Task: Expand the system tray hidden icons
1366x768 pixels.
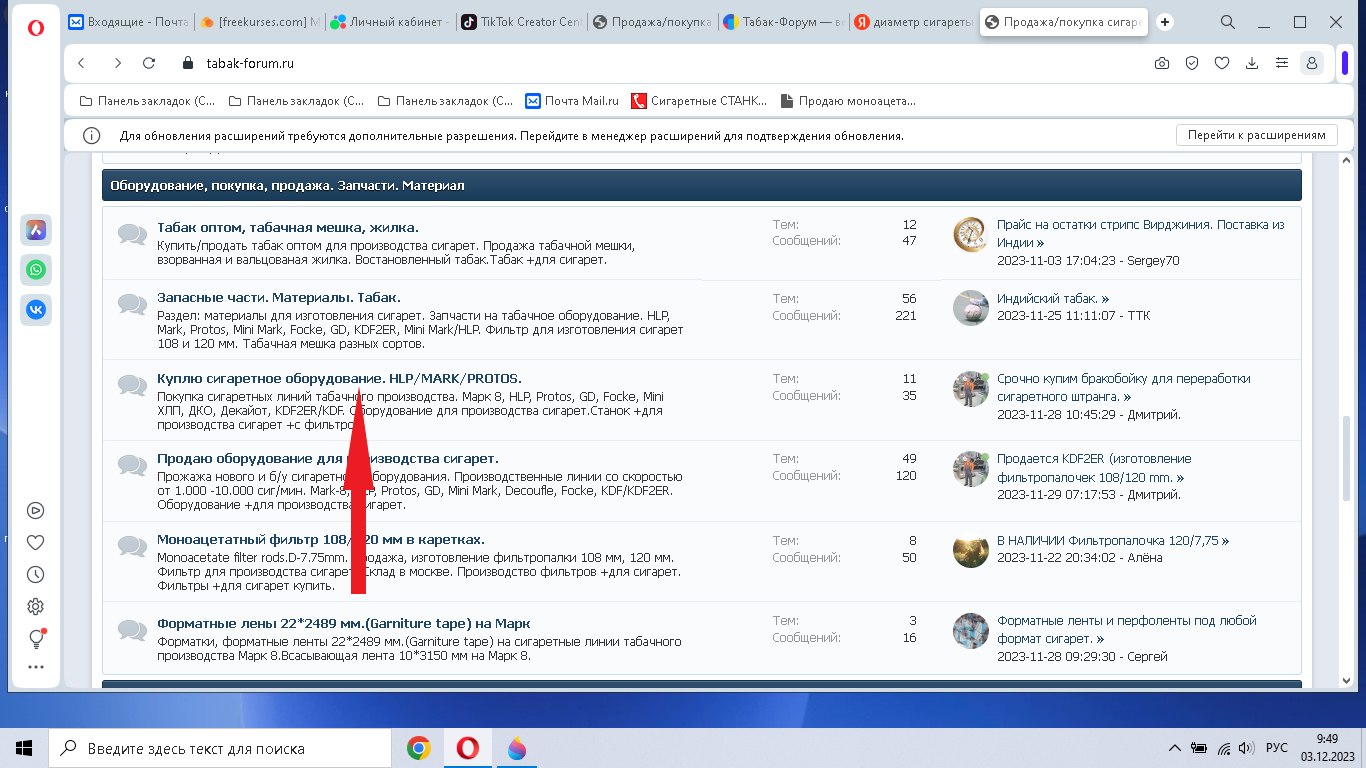Action: point(1175,748)
